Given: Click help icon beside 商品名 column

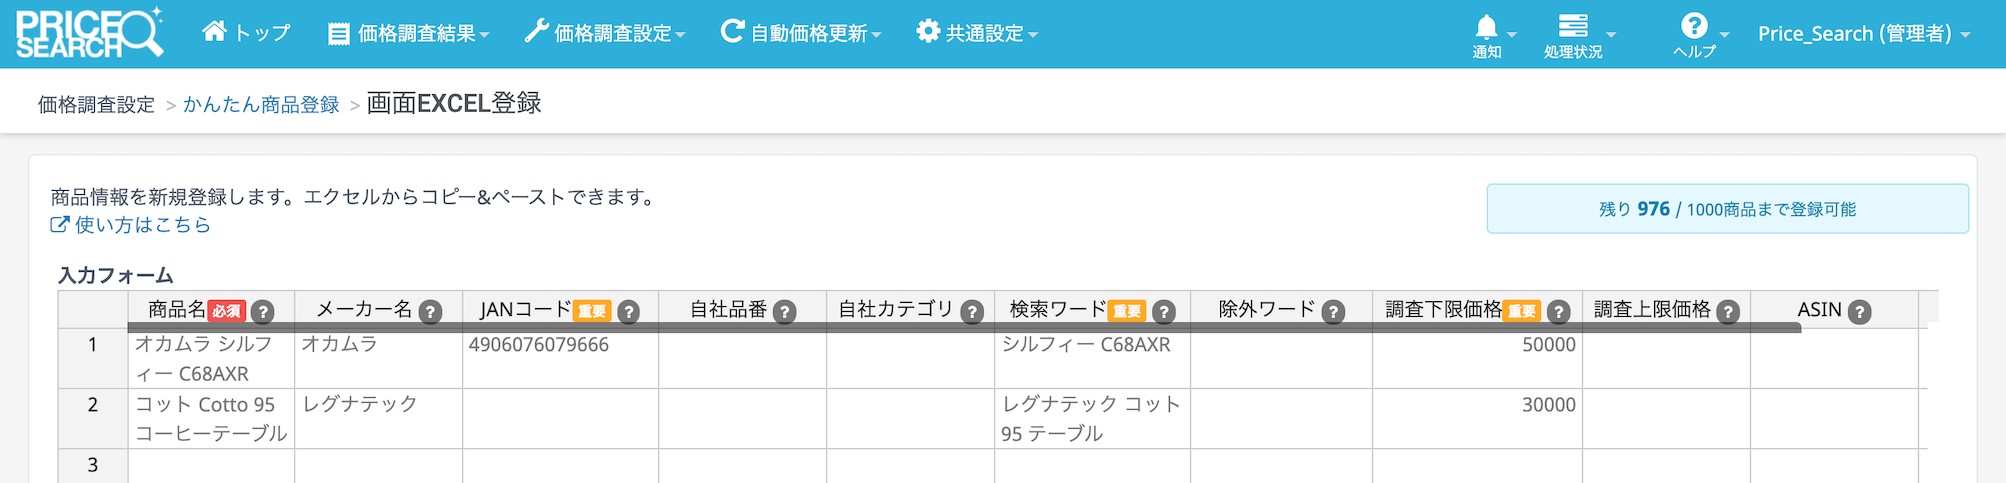Looking at the screenshot, I should (x=263, y=312).
